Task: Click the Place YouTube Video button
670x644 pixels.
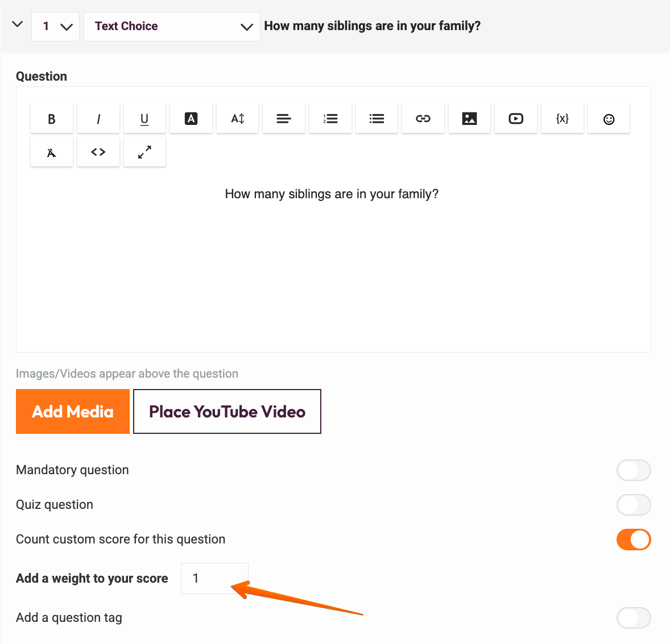Action: pos(227,412)
